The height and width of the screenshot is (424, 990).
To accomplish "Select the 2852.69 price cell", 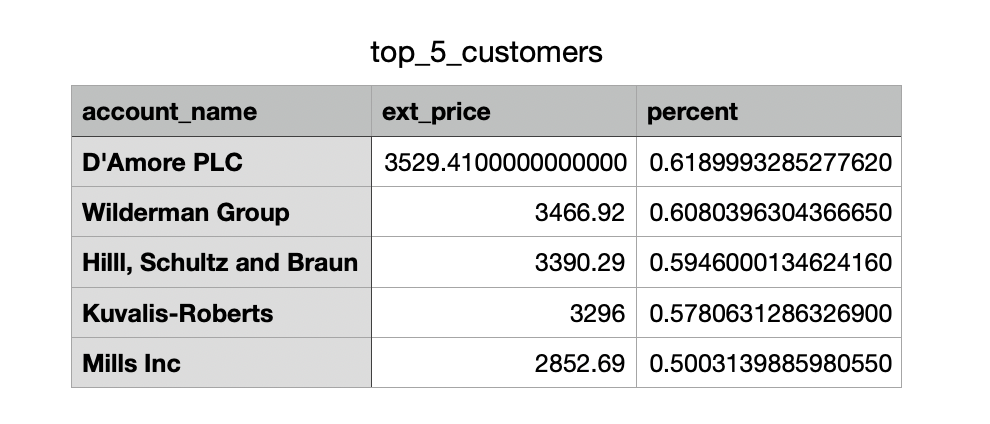I will [x=504, y=363].
